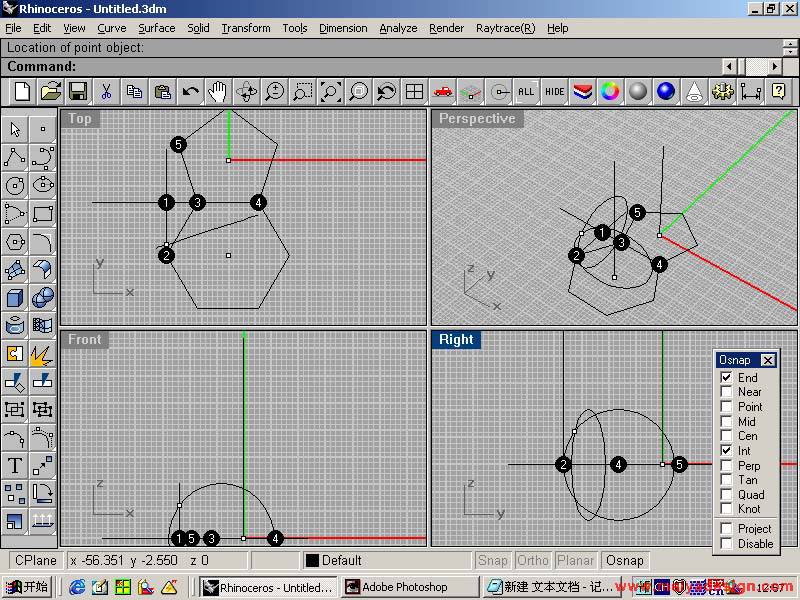The height and width of the screenshot is (600, 800).
Task: Open the Transform menu
Action: point(245,28)
